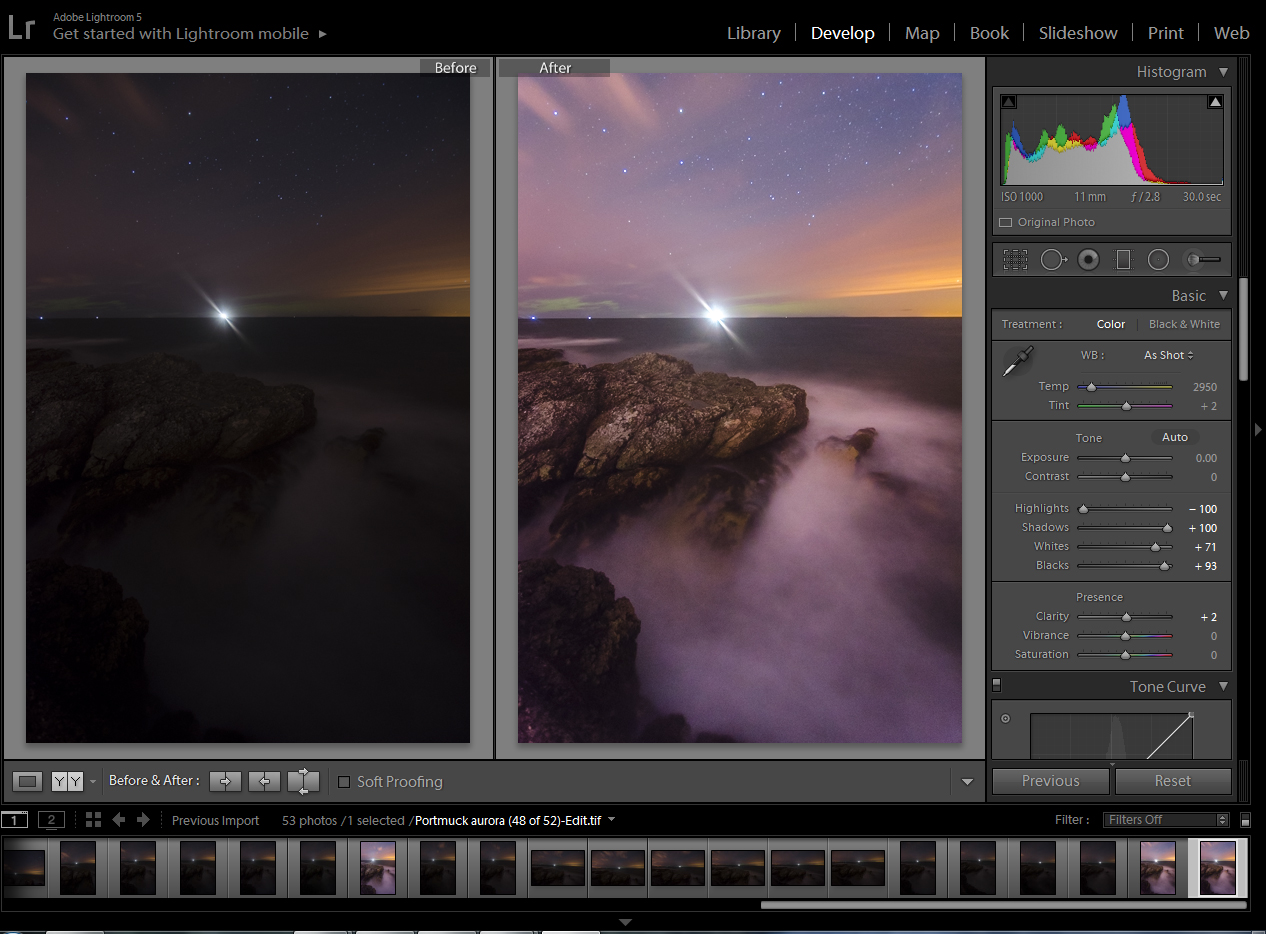Image resolution: width=1266 pixels, height=934 pixels.
Task: Click the Lightroom Lr identity plate logo
Action: coord(21,27)
